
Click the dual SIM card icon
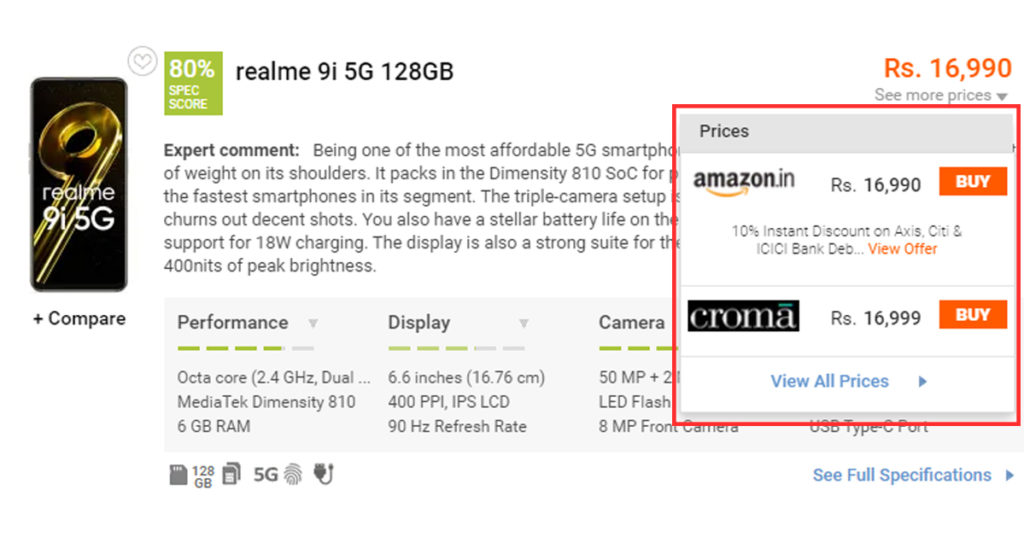click(232, 474)
